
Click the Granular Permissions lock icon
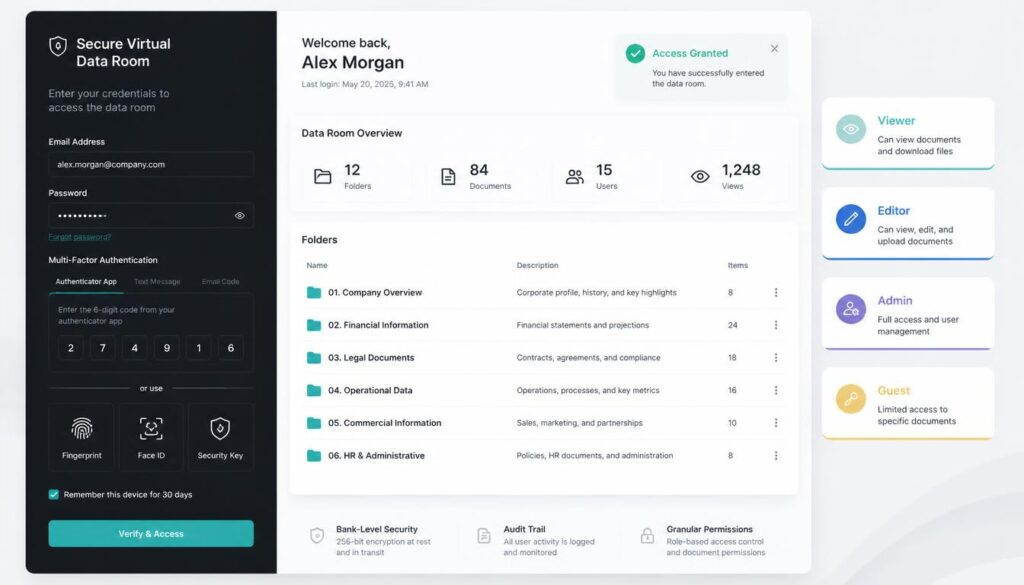[x=647, y=535]
